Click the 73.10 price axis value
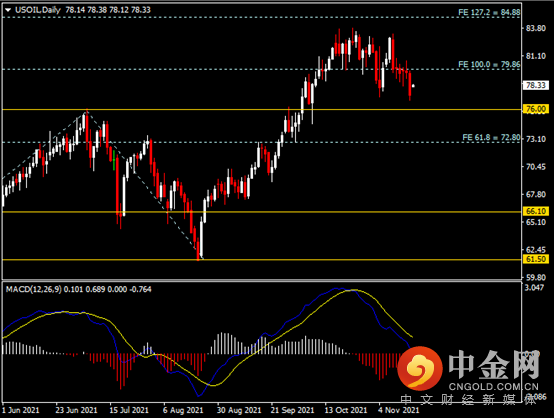This screenshot has width=554, height=418. coord(536,139)
